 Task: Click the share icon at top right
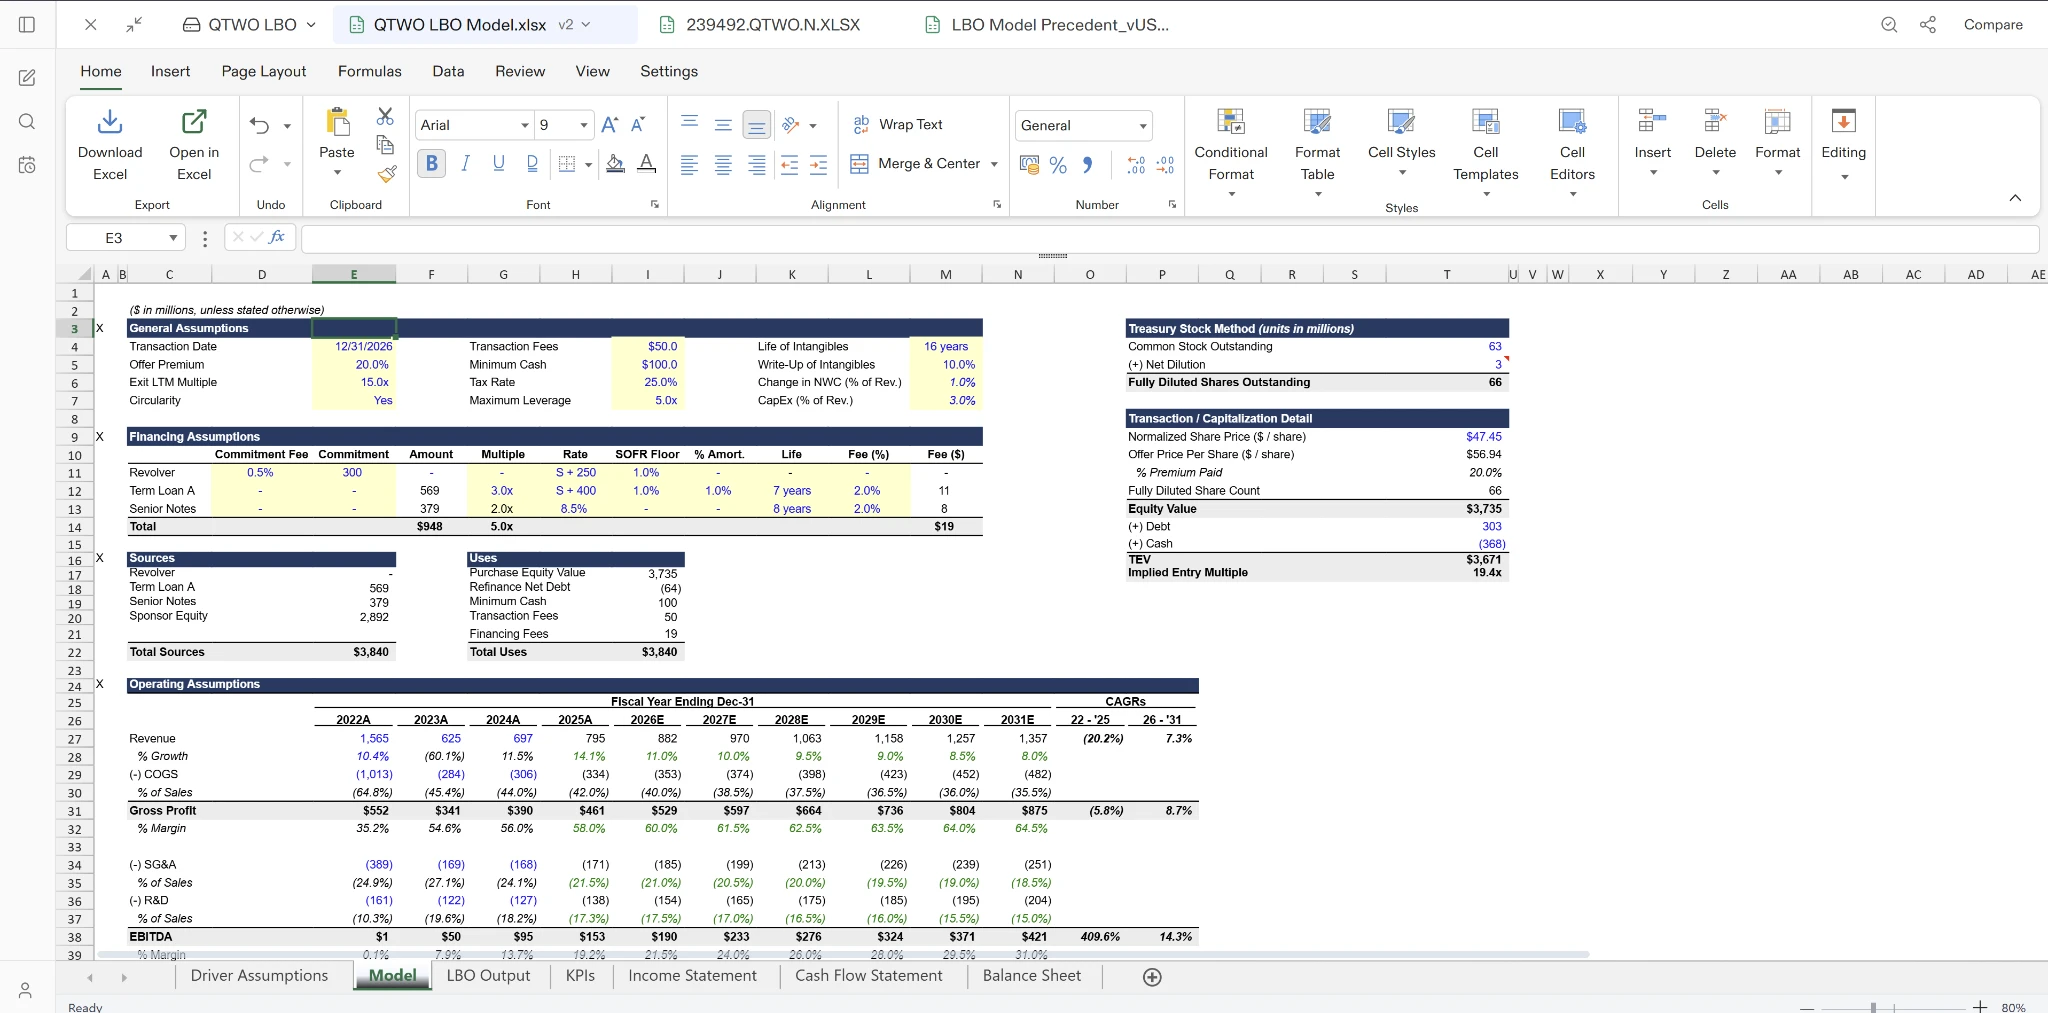pyautogui.click(x=1928, y=24)
